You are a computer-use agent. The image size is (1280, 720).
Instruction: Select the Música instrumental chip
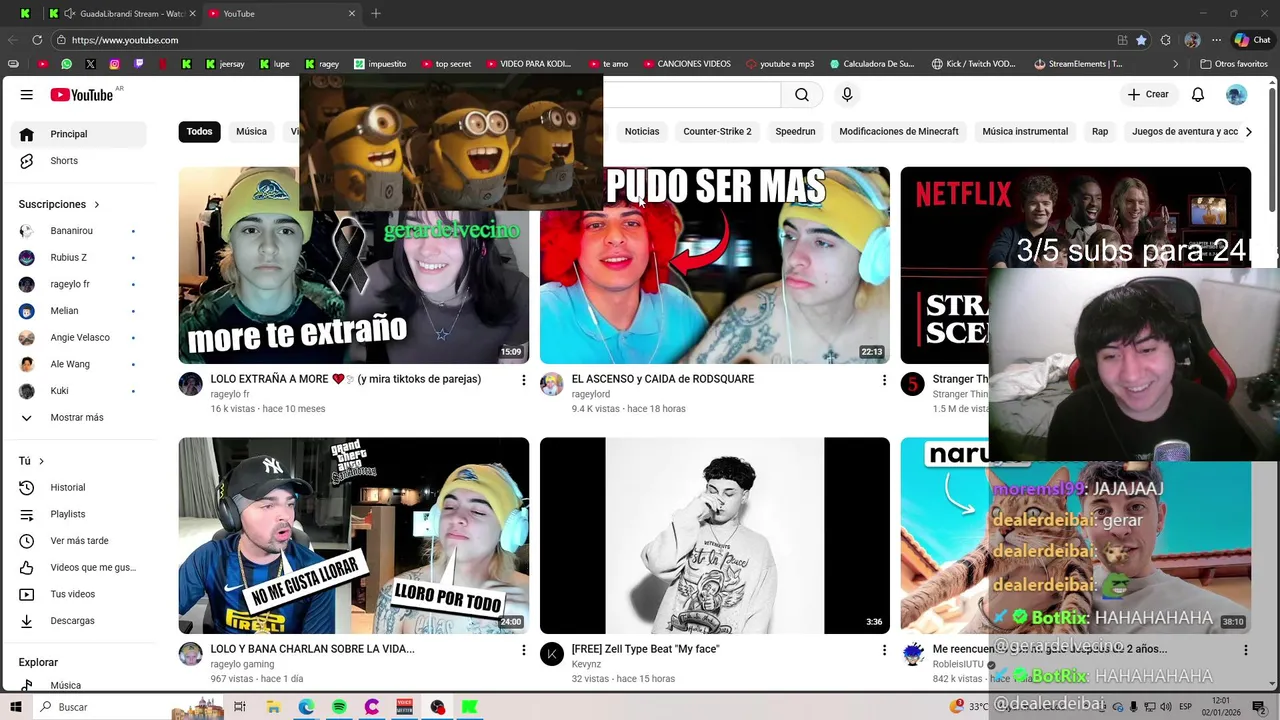click(1025, 132)
